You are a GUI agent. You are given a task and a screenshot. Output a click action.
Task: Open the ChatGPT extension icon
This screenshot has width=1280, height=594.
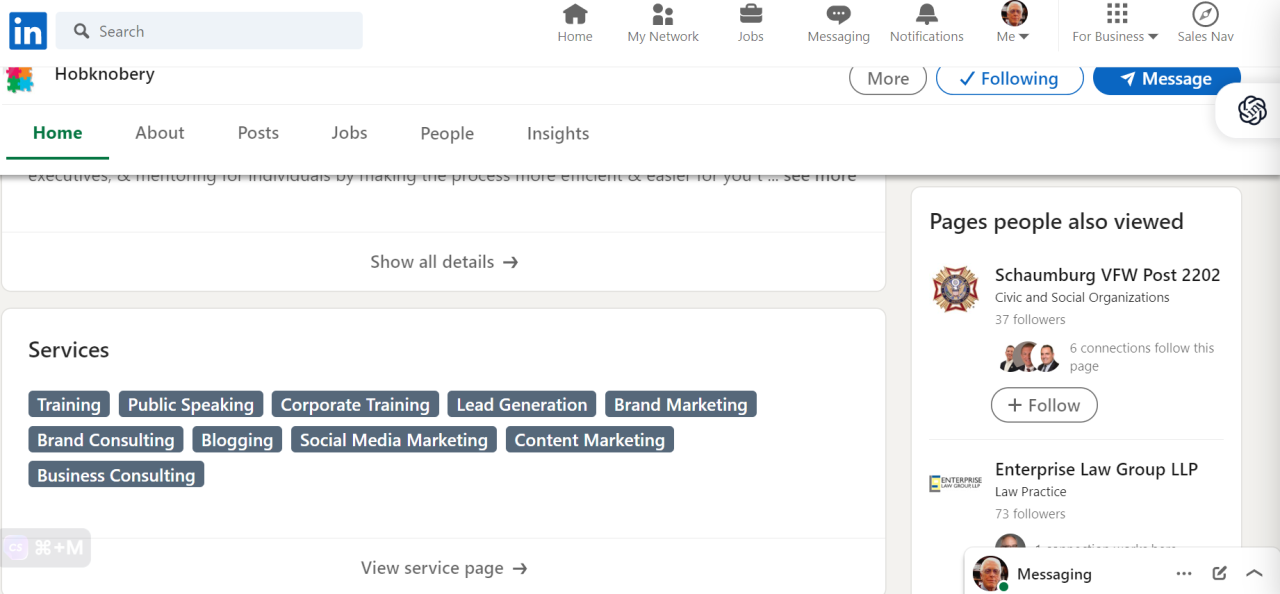[1252, 110]
